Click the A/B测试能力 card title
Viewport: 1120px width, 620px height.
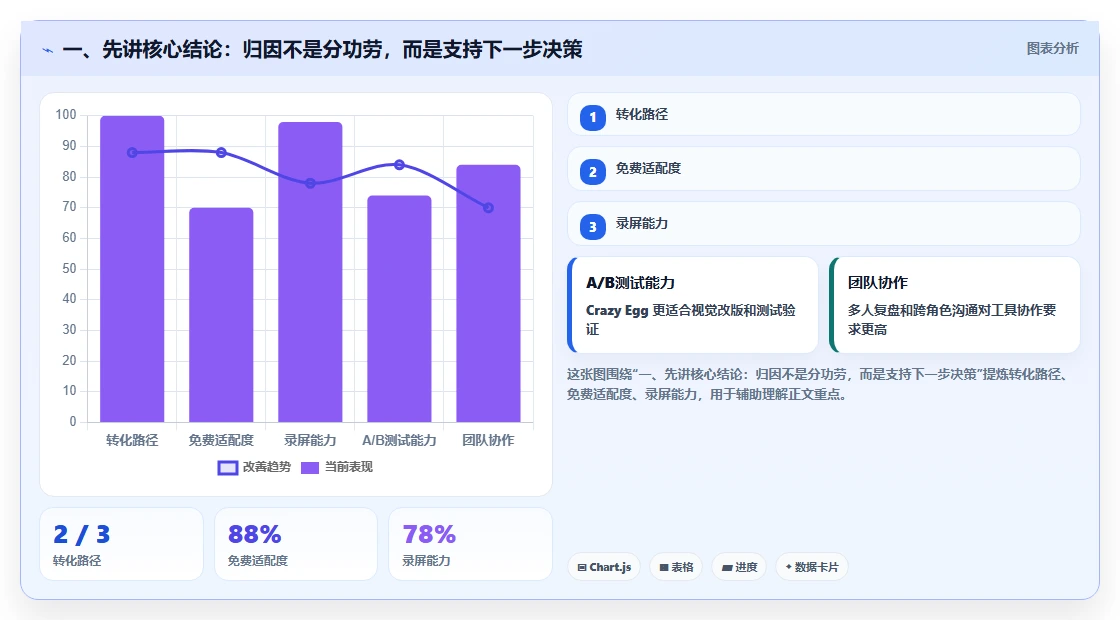coord(630,283)
